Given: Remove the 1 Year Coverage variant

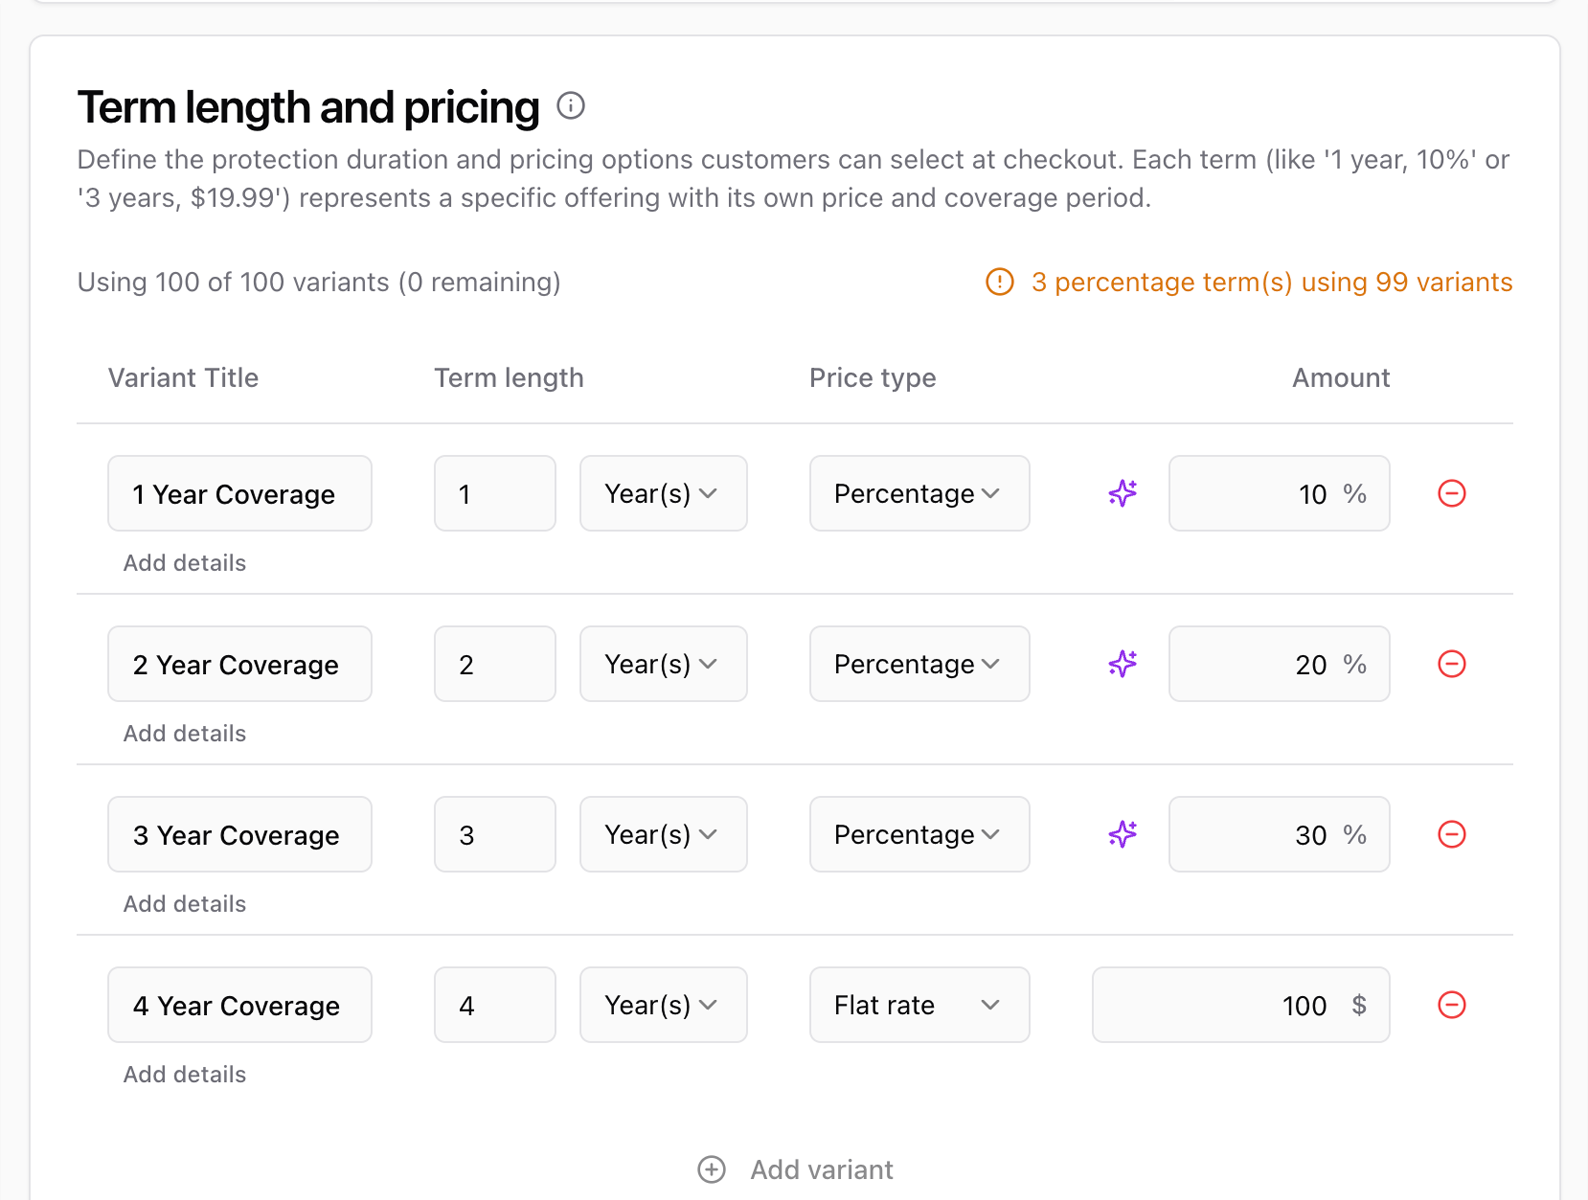Looking at the screenshot, I should pyautogui.click(x=1451, y=493).
